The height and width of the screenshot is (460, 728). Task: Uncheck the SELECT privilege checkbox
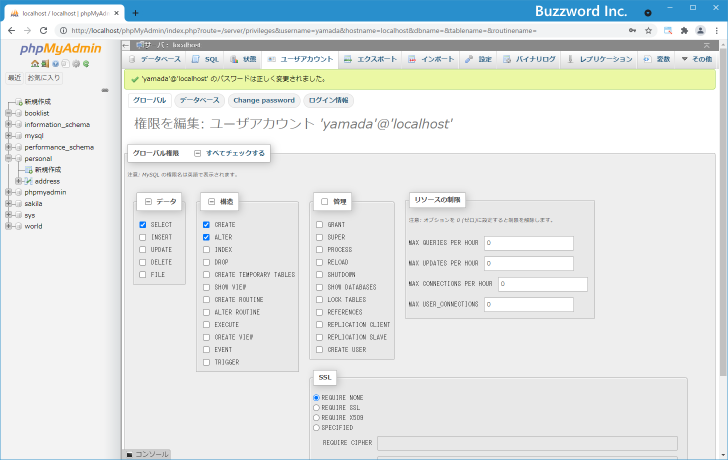tap(144, 225)
